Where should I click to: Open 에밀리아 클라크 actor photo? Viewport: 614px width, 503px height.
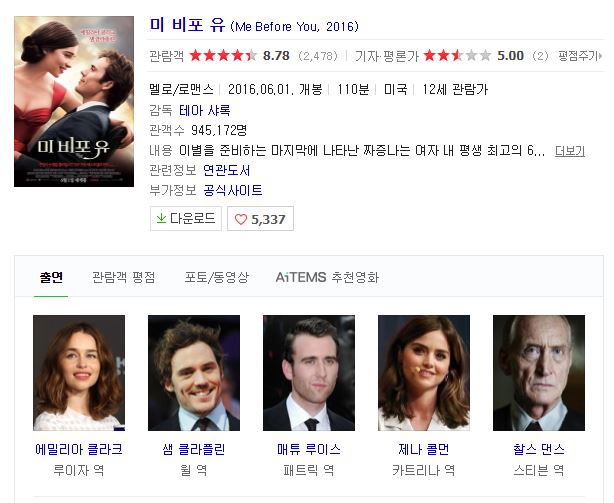pos(79,373)
